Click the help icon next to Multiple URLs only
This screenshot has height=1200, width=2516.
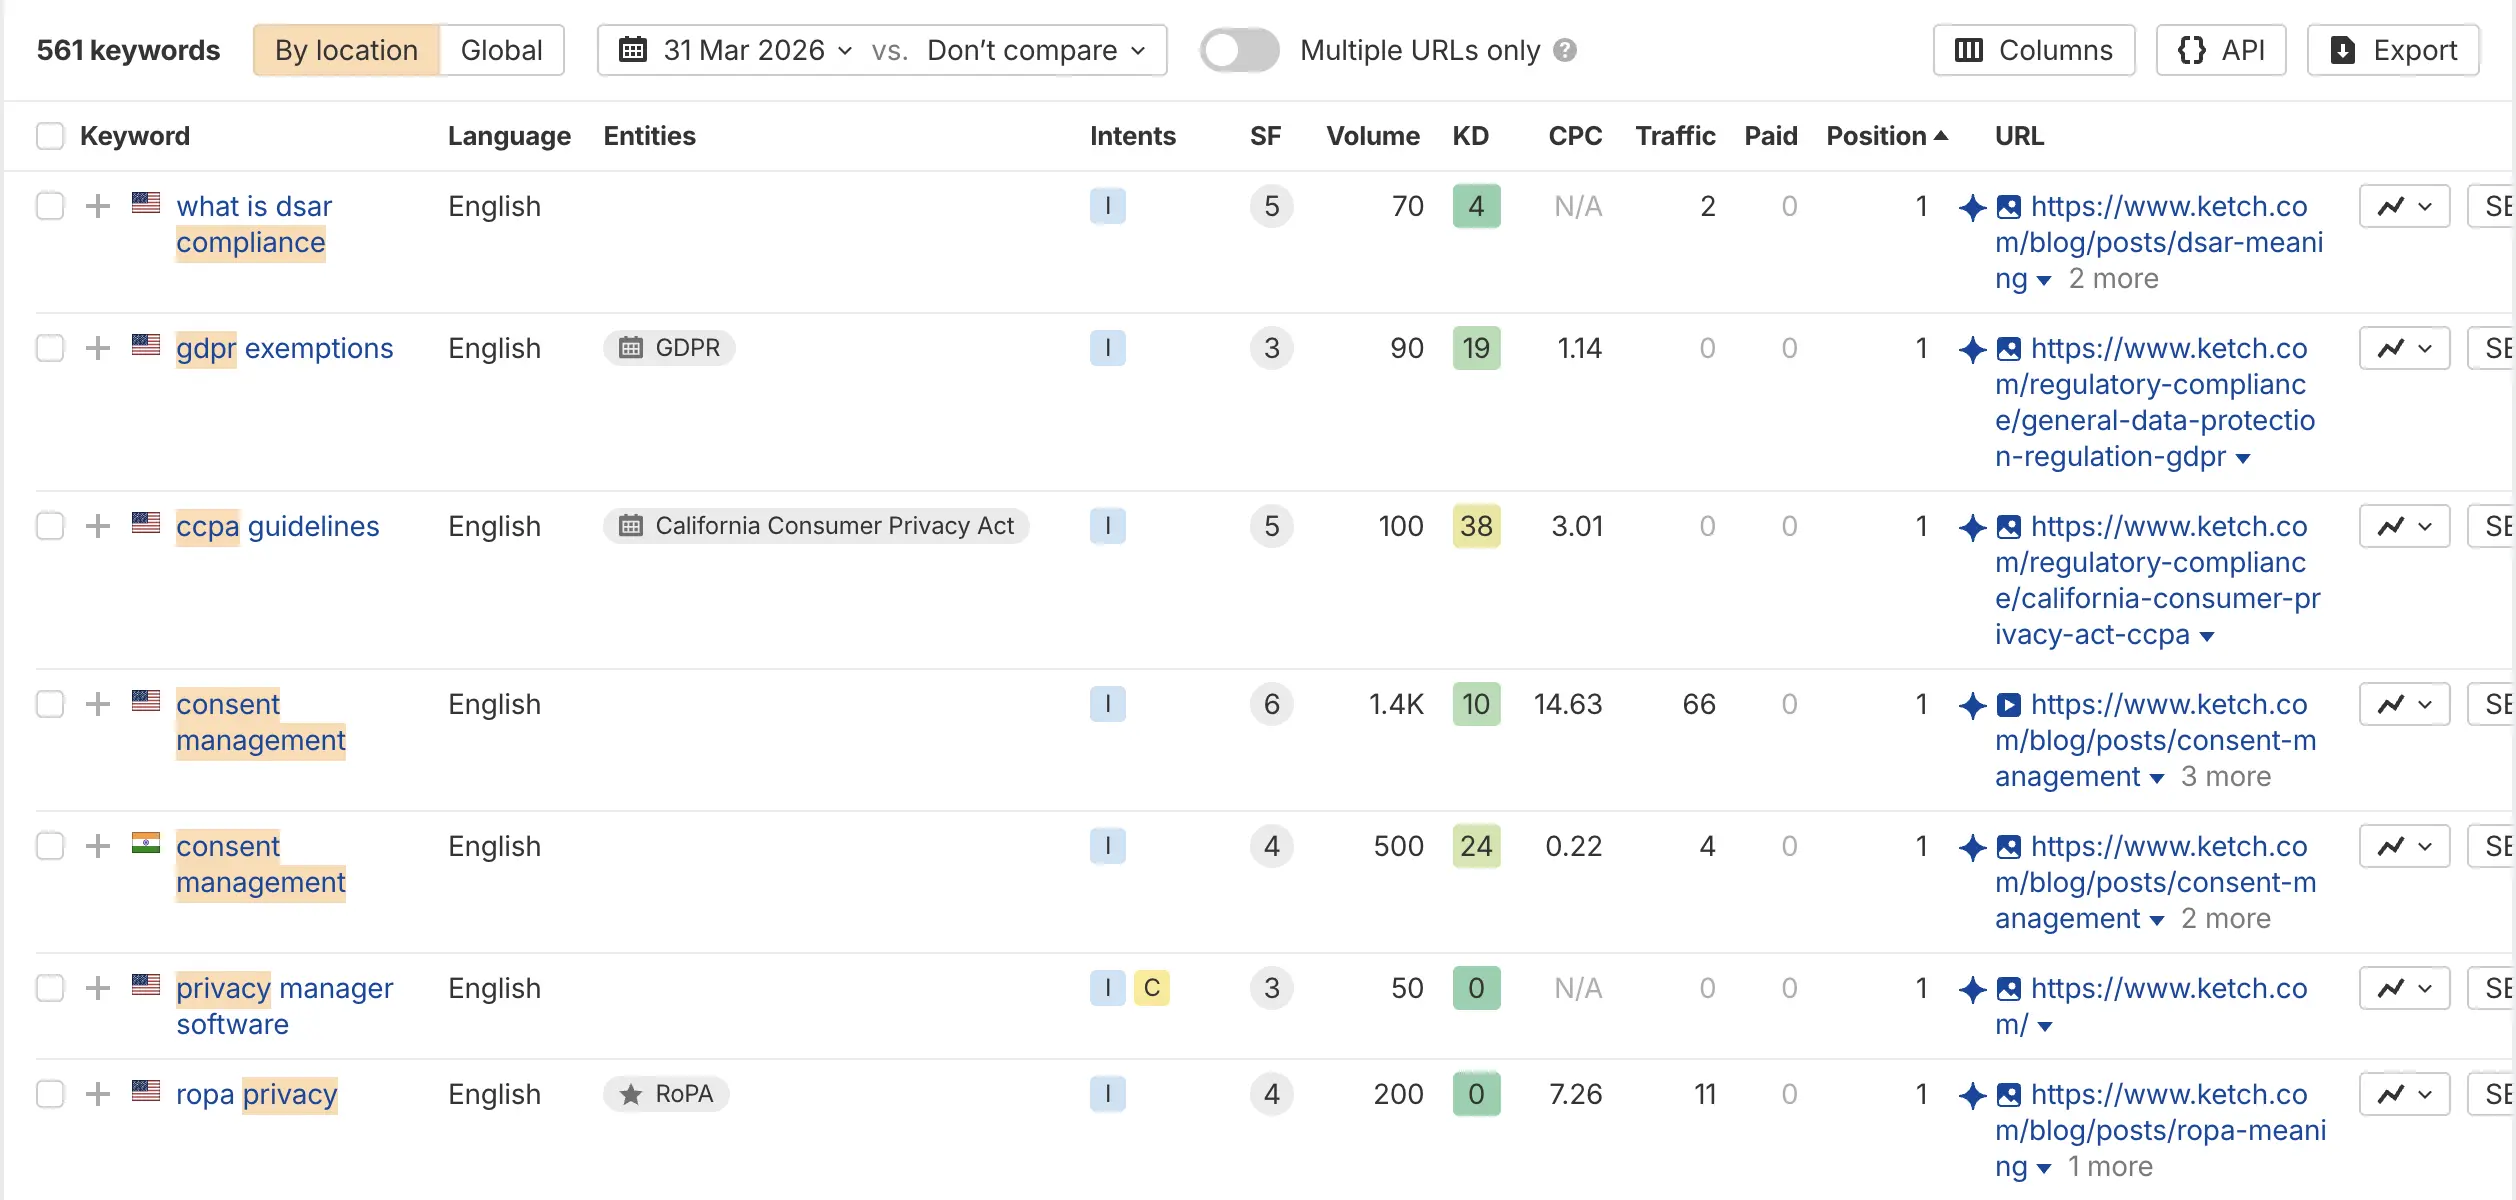point(1566,50)
